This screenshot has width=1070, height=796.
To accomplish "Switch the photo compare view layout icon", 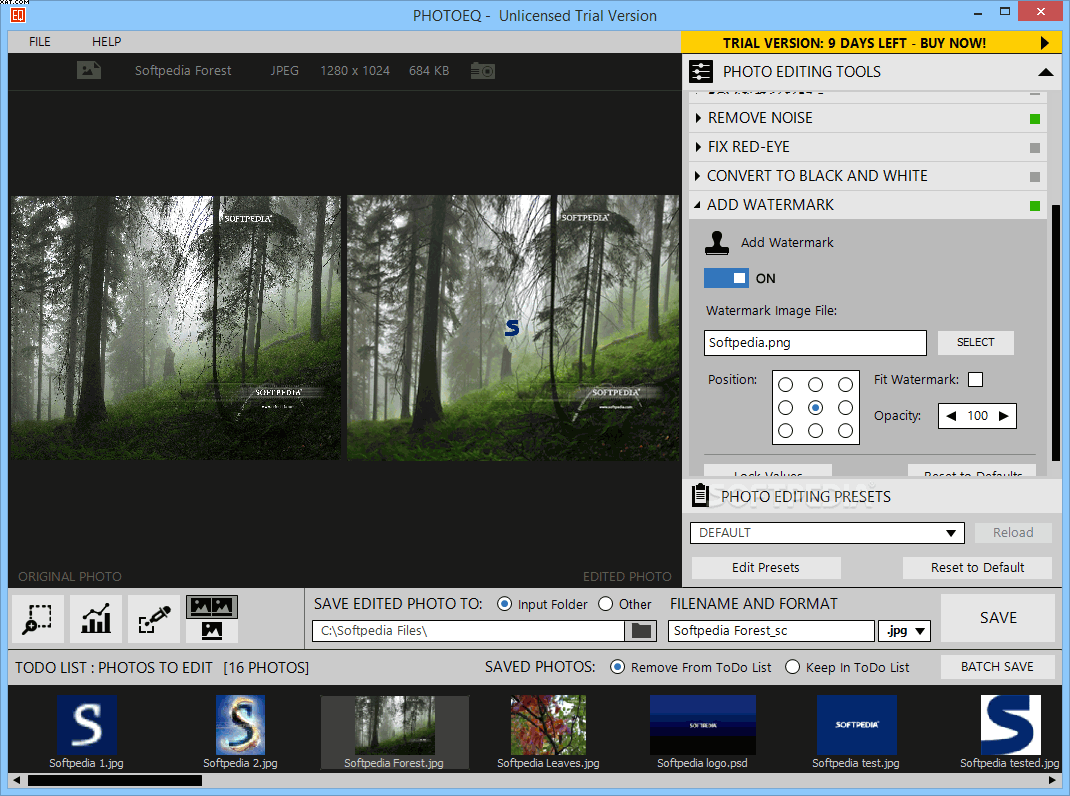I will coord(212,619).
